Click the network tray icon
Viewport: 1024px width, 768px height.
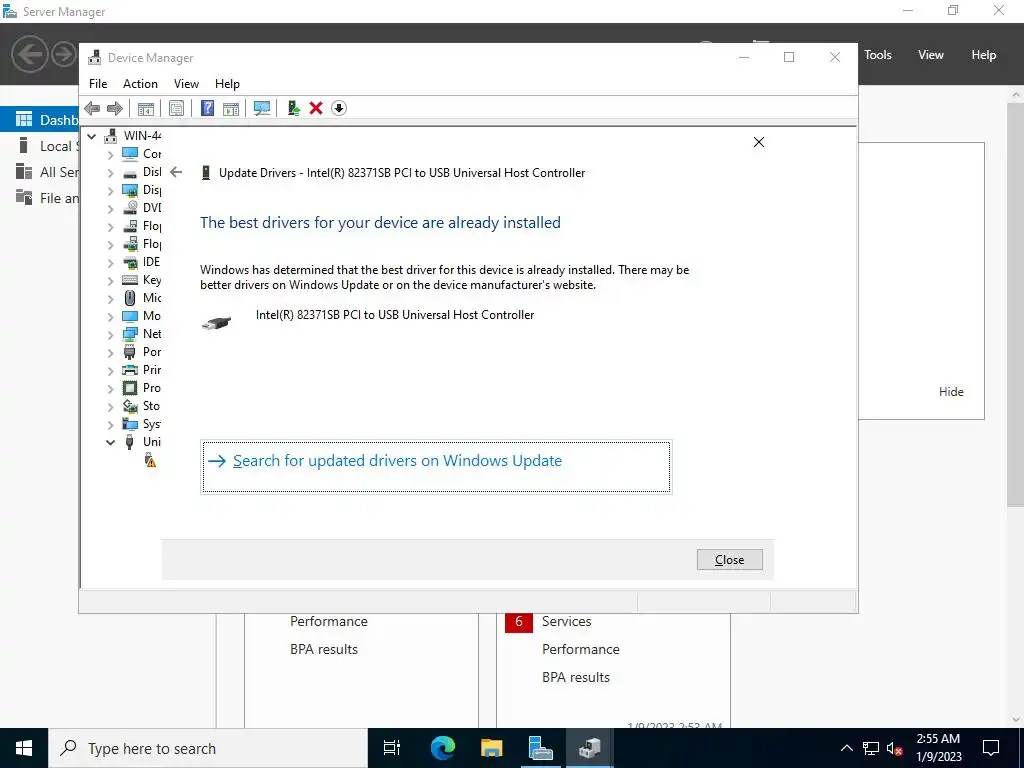[x=871, y=748]
